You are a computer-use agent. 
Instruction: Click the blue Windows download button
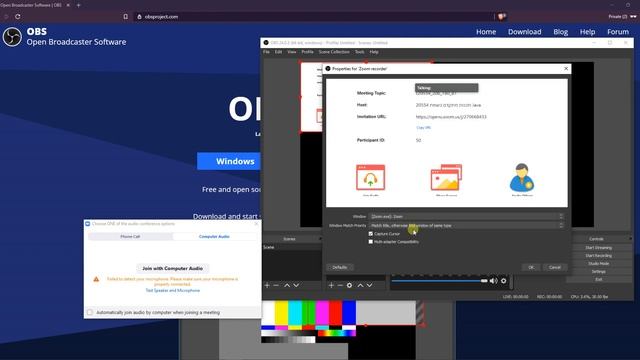[229, 161]
